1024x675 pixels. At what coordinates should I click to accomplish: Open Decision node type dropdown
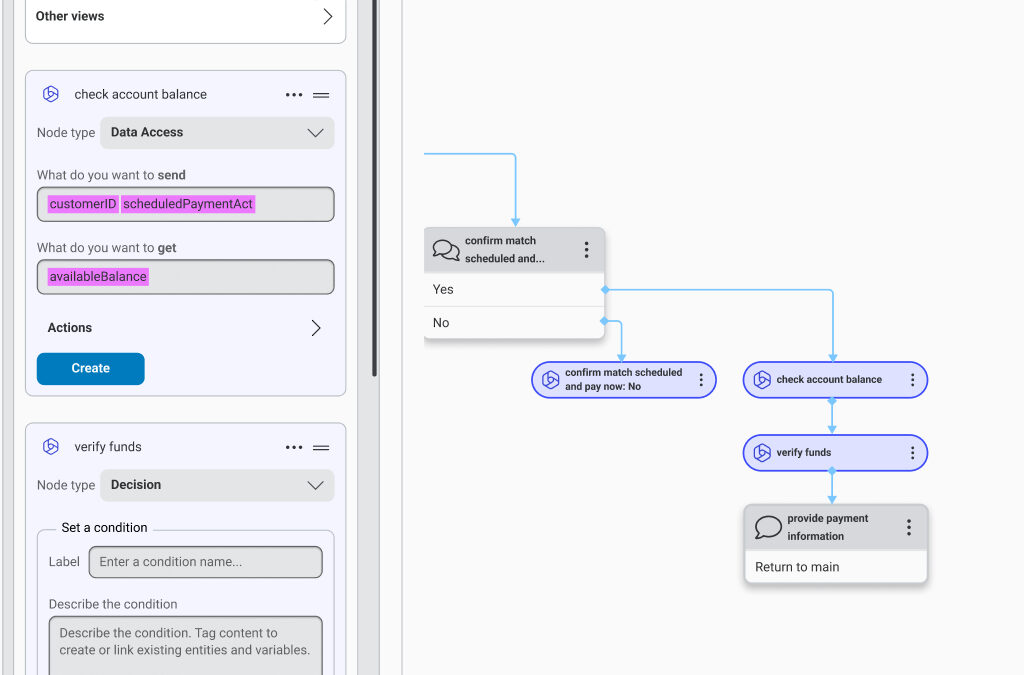coord(217,485)
